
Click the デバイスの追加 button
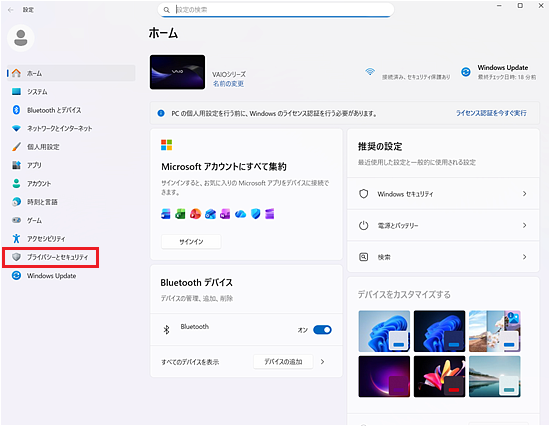click(283, 362)
